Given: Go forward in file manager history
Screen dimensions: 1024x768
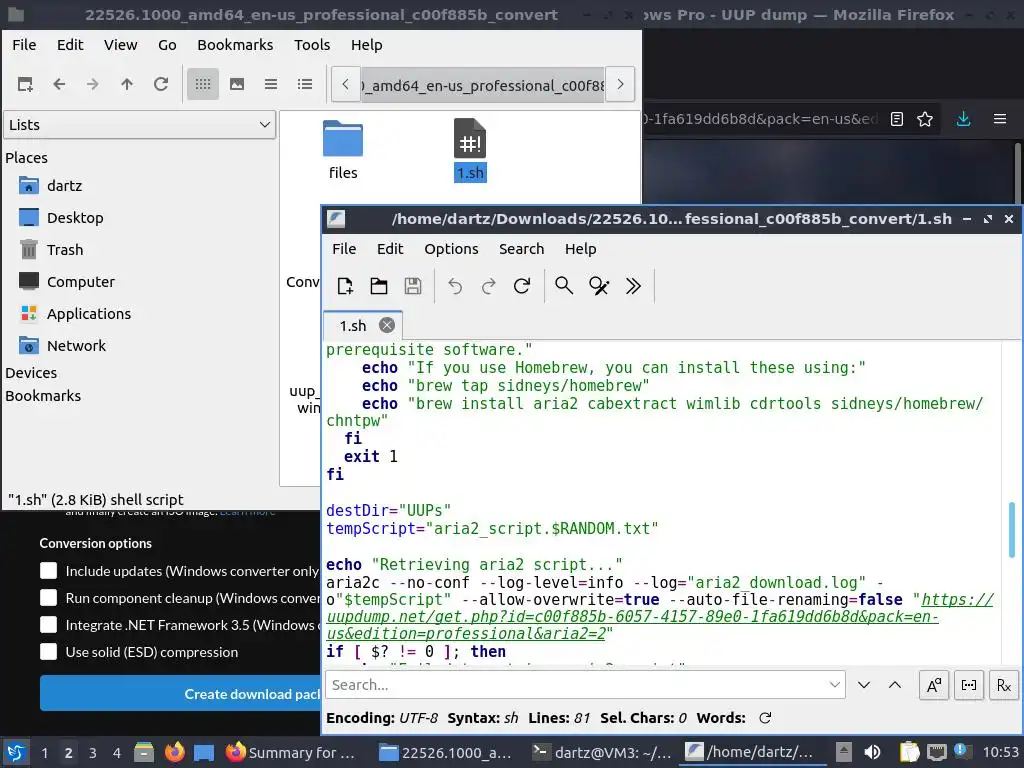Looking at the screenshot, I should click(93, 84).
